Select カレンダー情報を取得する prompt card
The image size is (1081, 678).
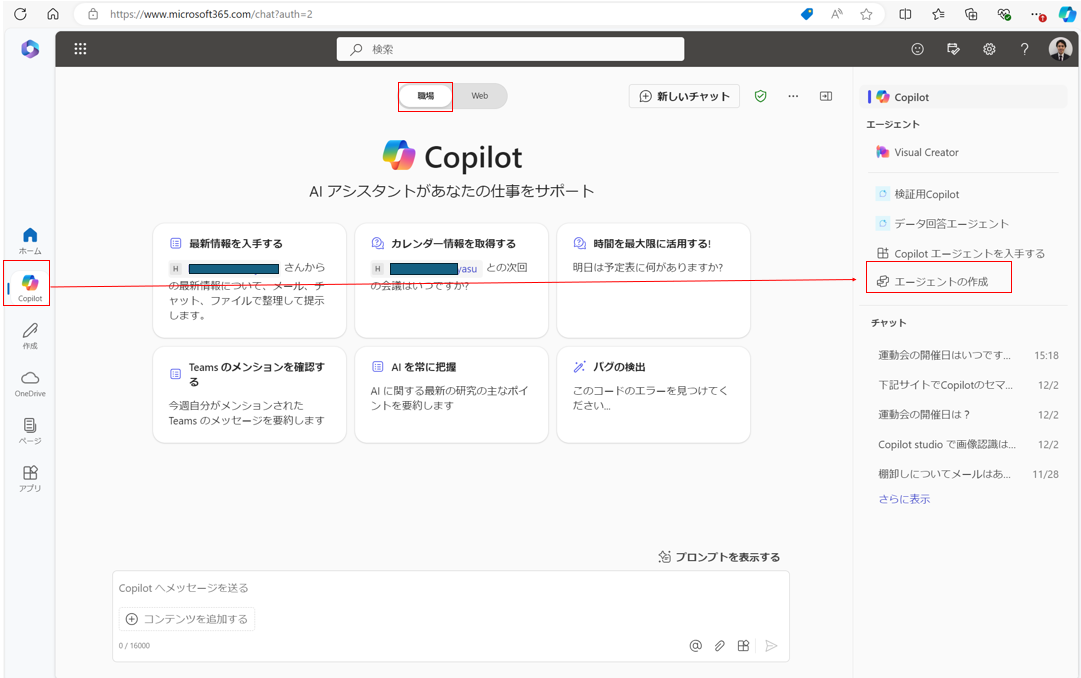(x=452, y=281)
